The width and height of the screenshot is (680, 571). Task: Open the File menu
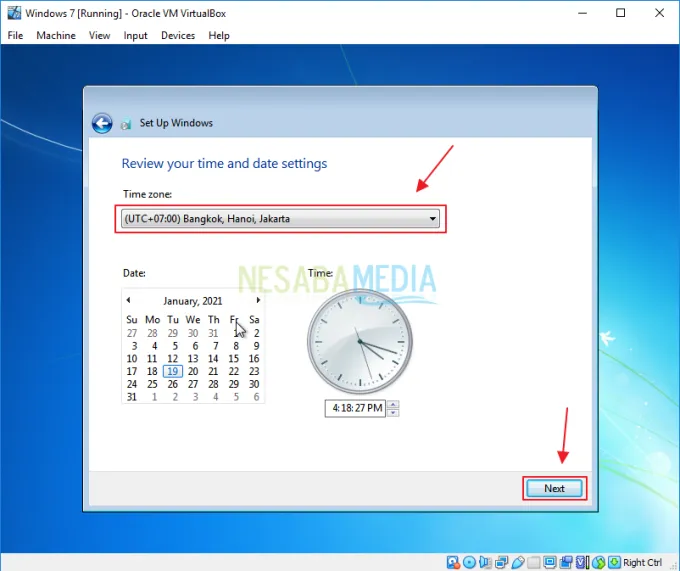pos(15,36)
